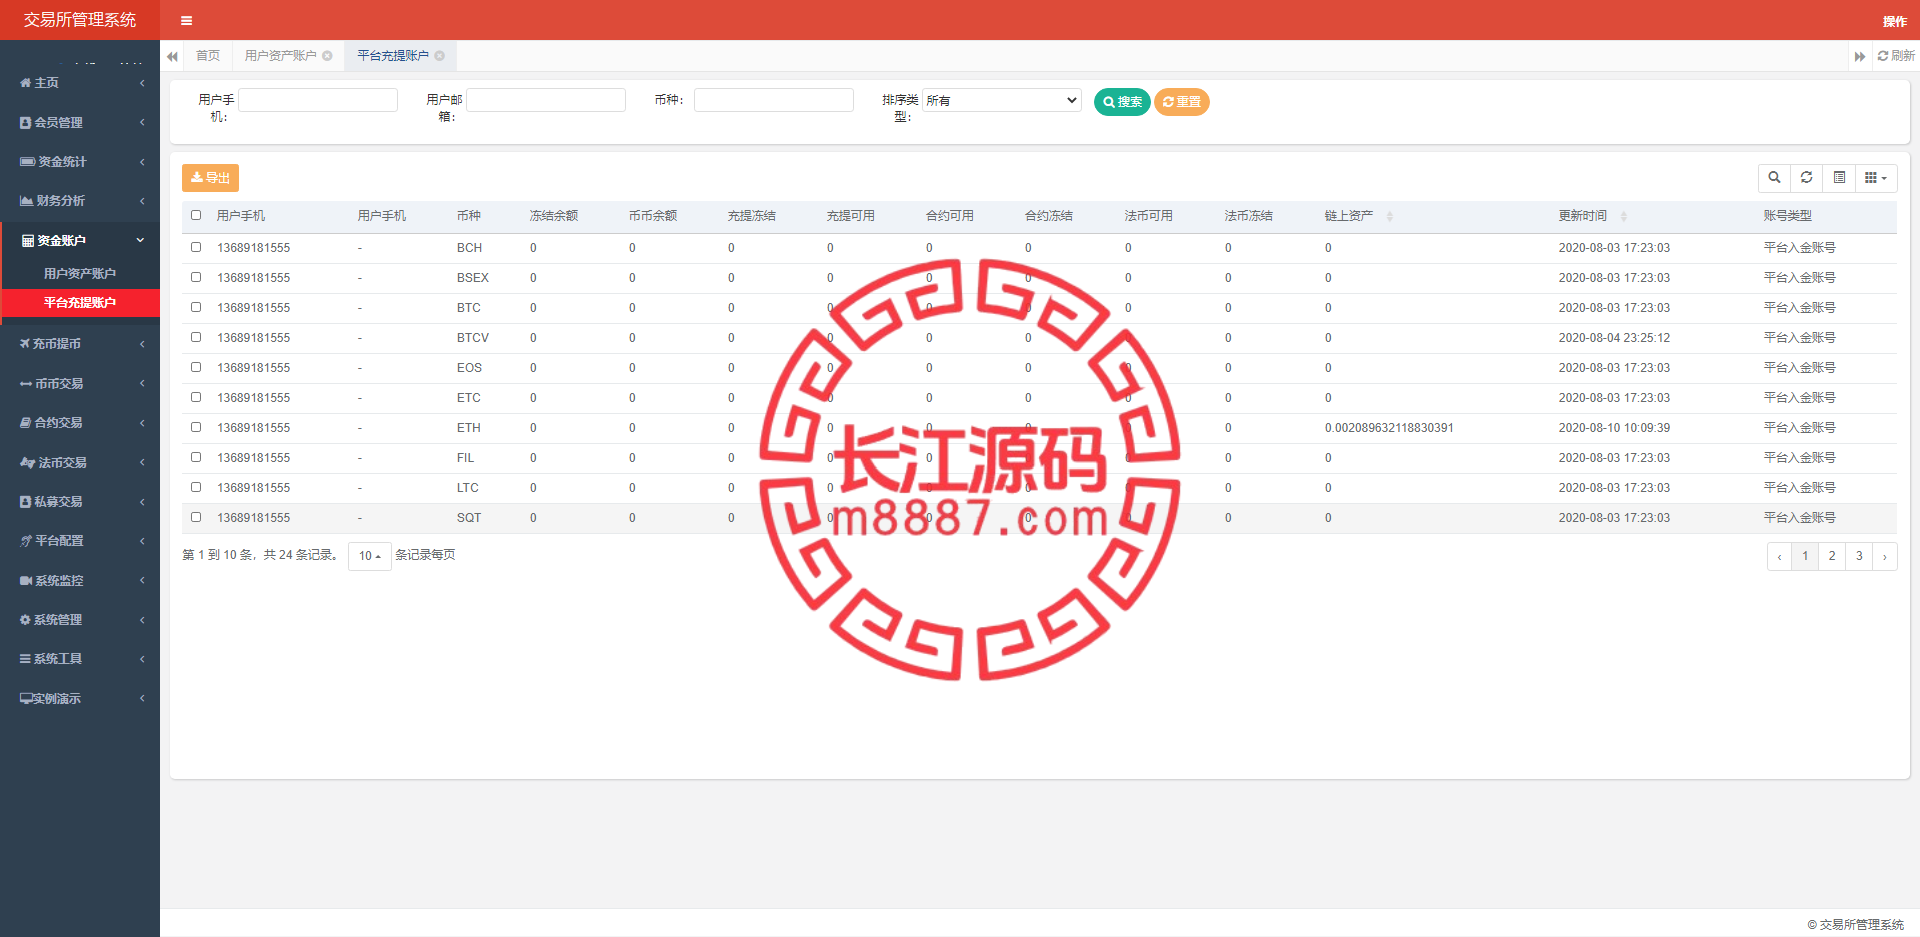Image resolution: width=1920 pixels, height=937 pixels.
Task: Collapse the 资金账户 sidebar chevron
Action: click(141, 241)
